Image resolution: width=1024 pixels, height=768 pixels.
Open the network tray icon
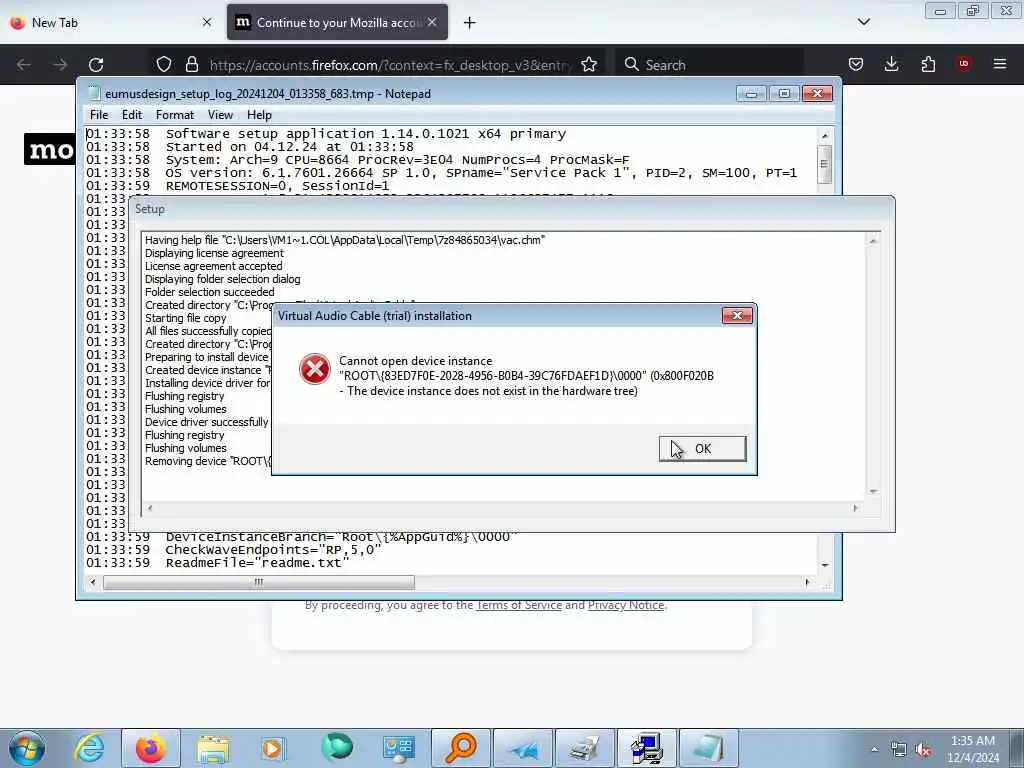(899, 749)
